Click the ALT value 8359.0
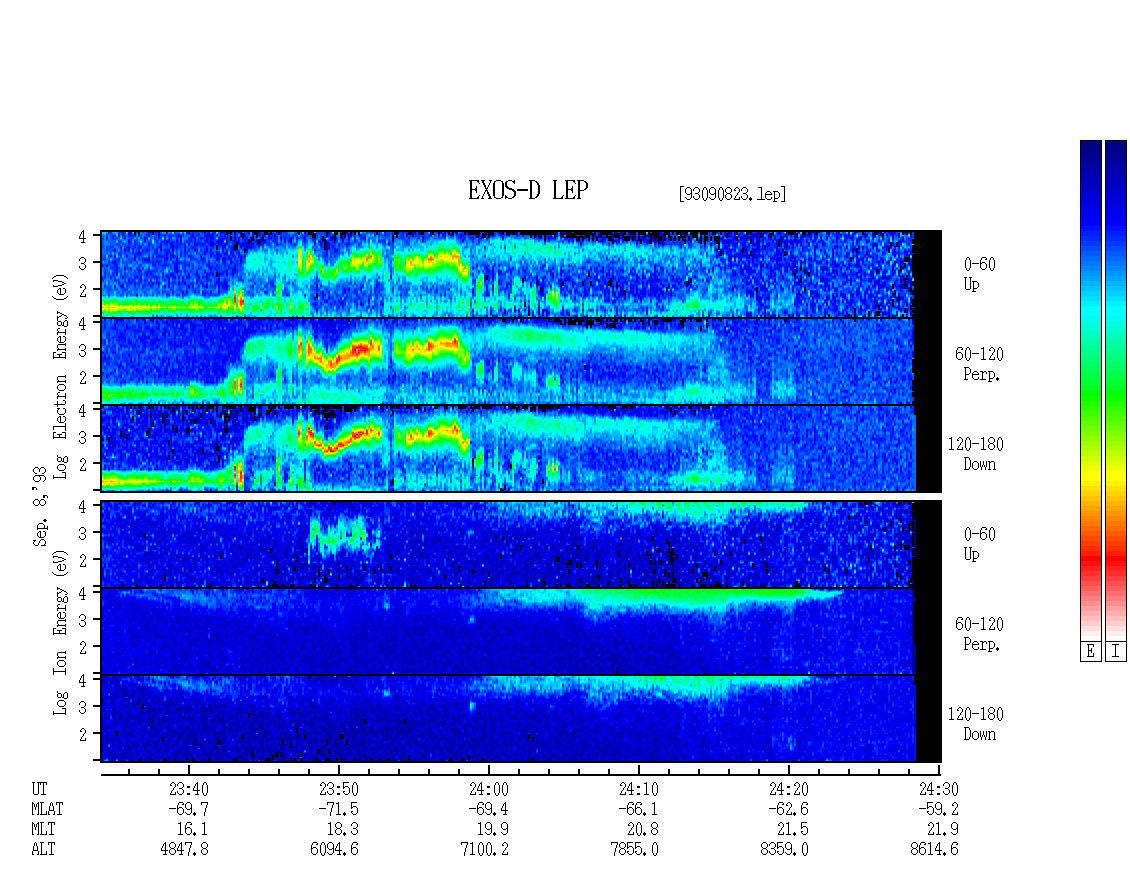1130x875 pixels. tap(784, 850)
